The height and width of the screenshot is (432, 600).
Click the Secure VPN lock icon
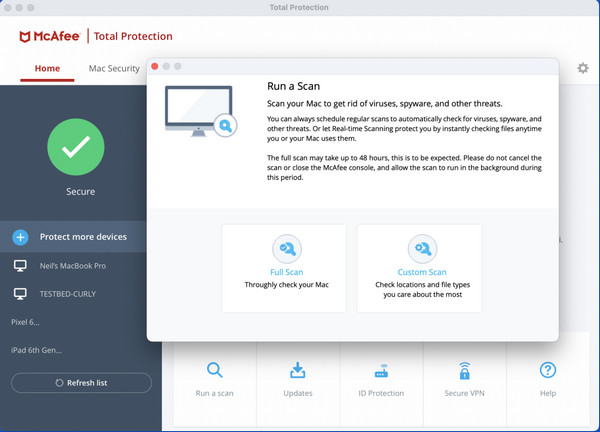(x=465, y=370)
